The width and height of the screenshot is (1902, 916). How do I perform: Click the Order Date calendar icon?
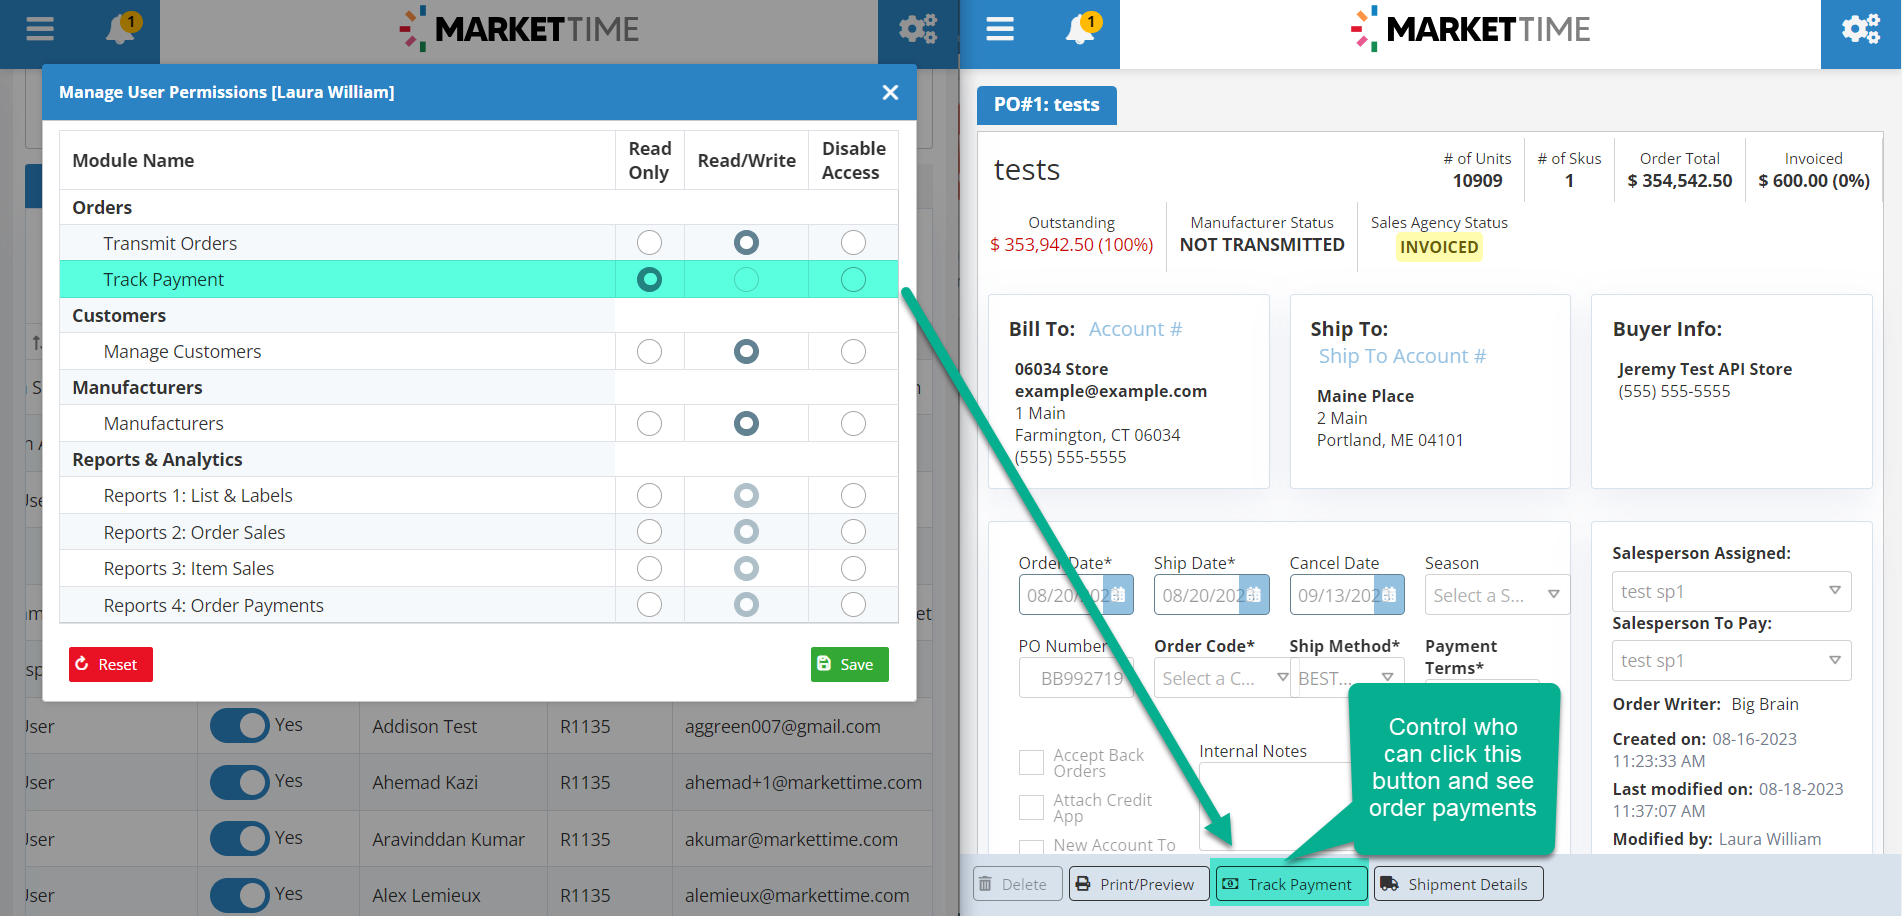pos(1118,595)
